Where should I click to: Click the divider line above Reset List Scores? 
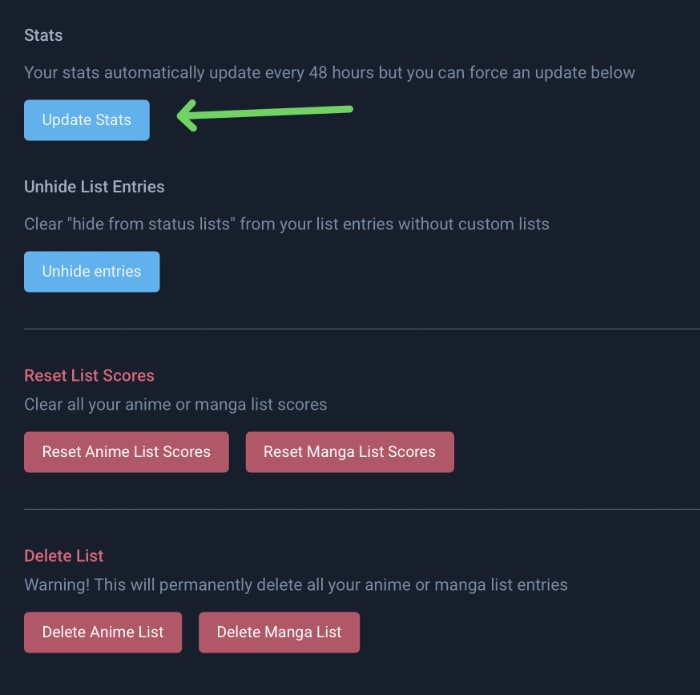360,328
